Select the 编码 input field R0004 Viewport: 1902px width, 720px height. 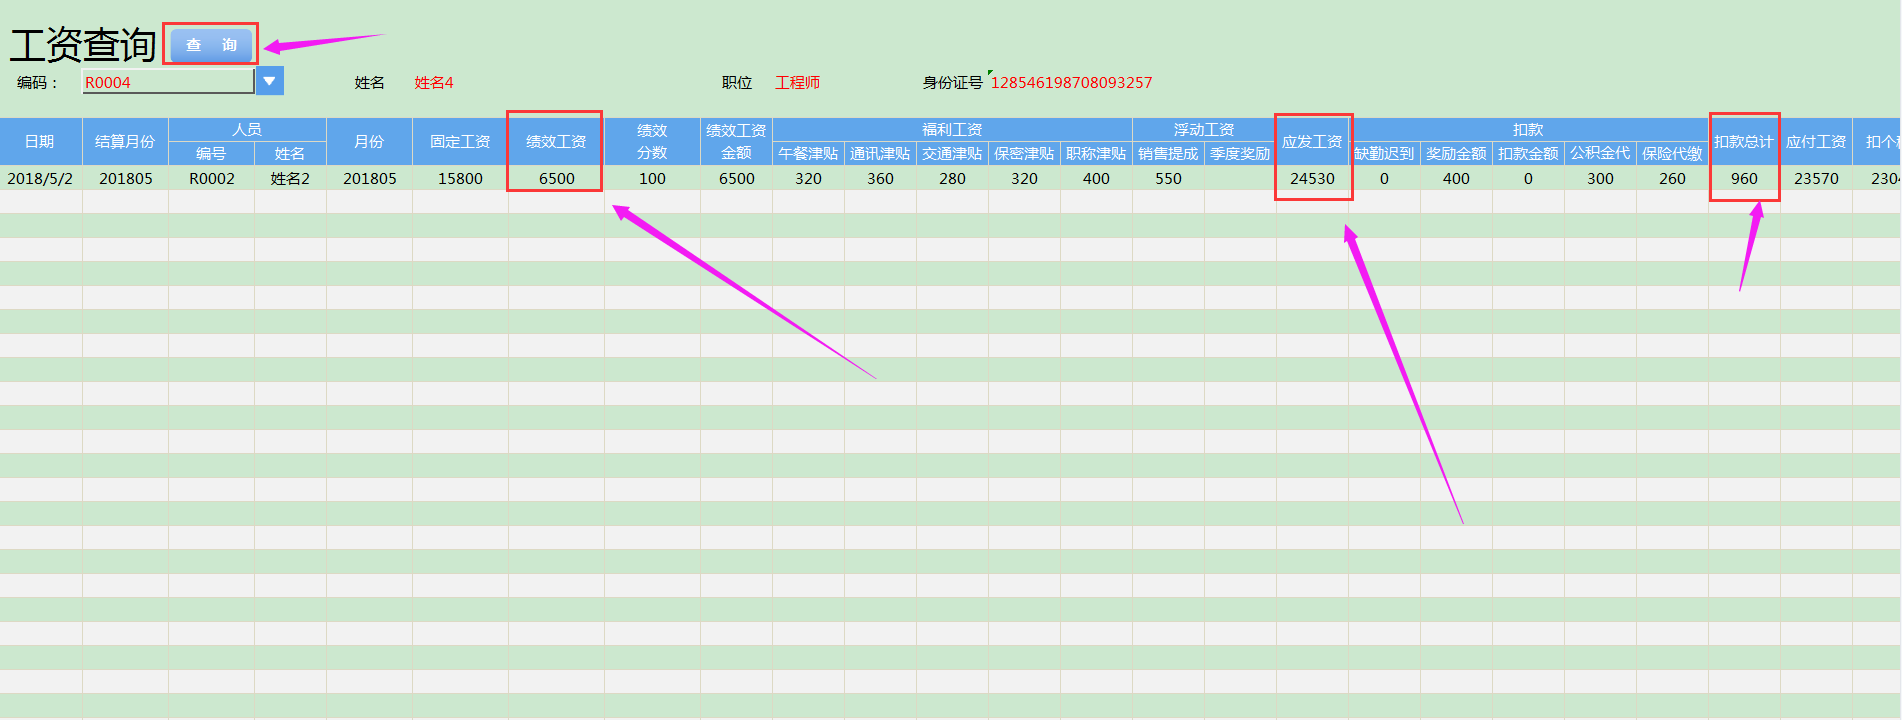click(x=168, y=82)
